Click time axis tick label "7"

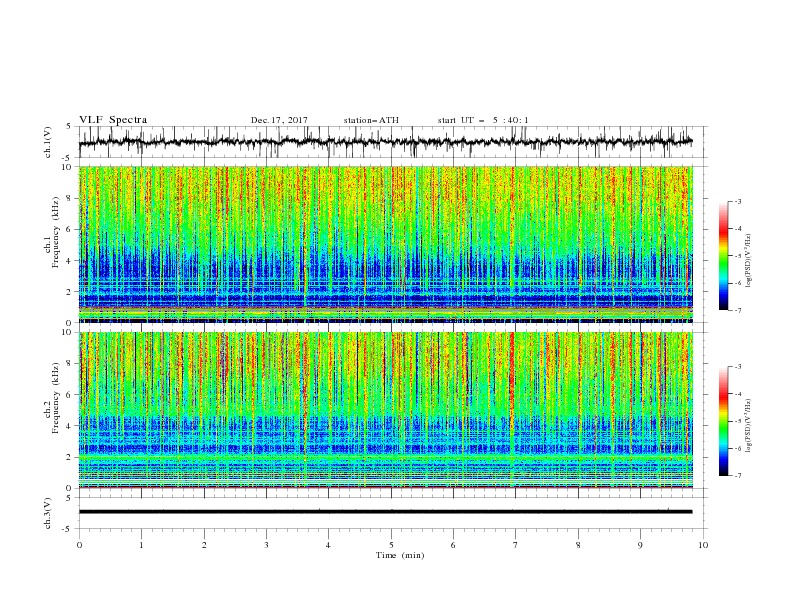pos(515,545)
